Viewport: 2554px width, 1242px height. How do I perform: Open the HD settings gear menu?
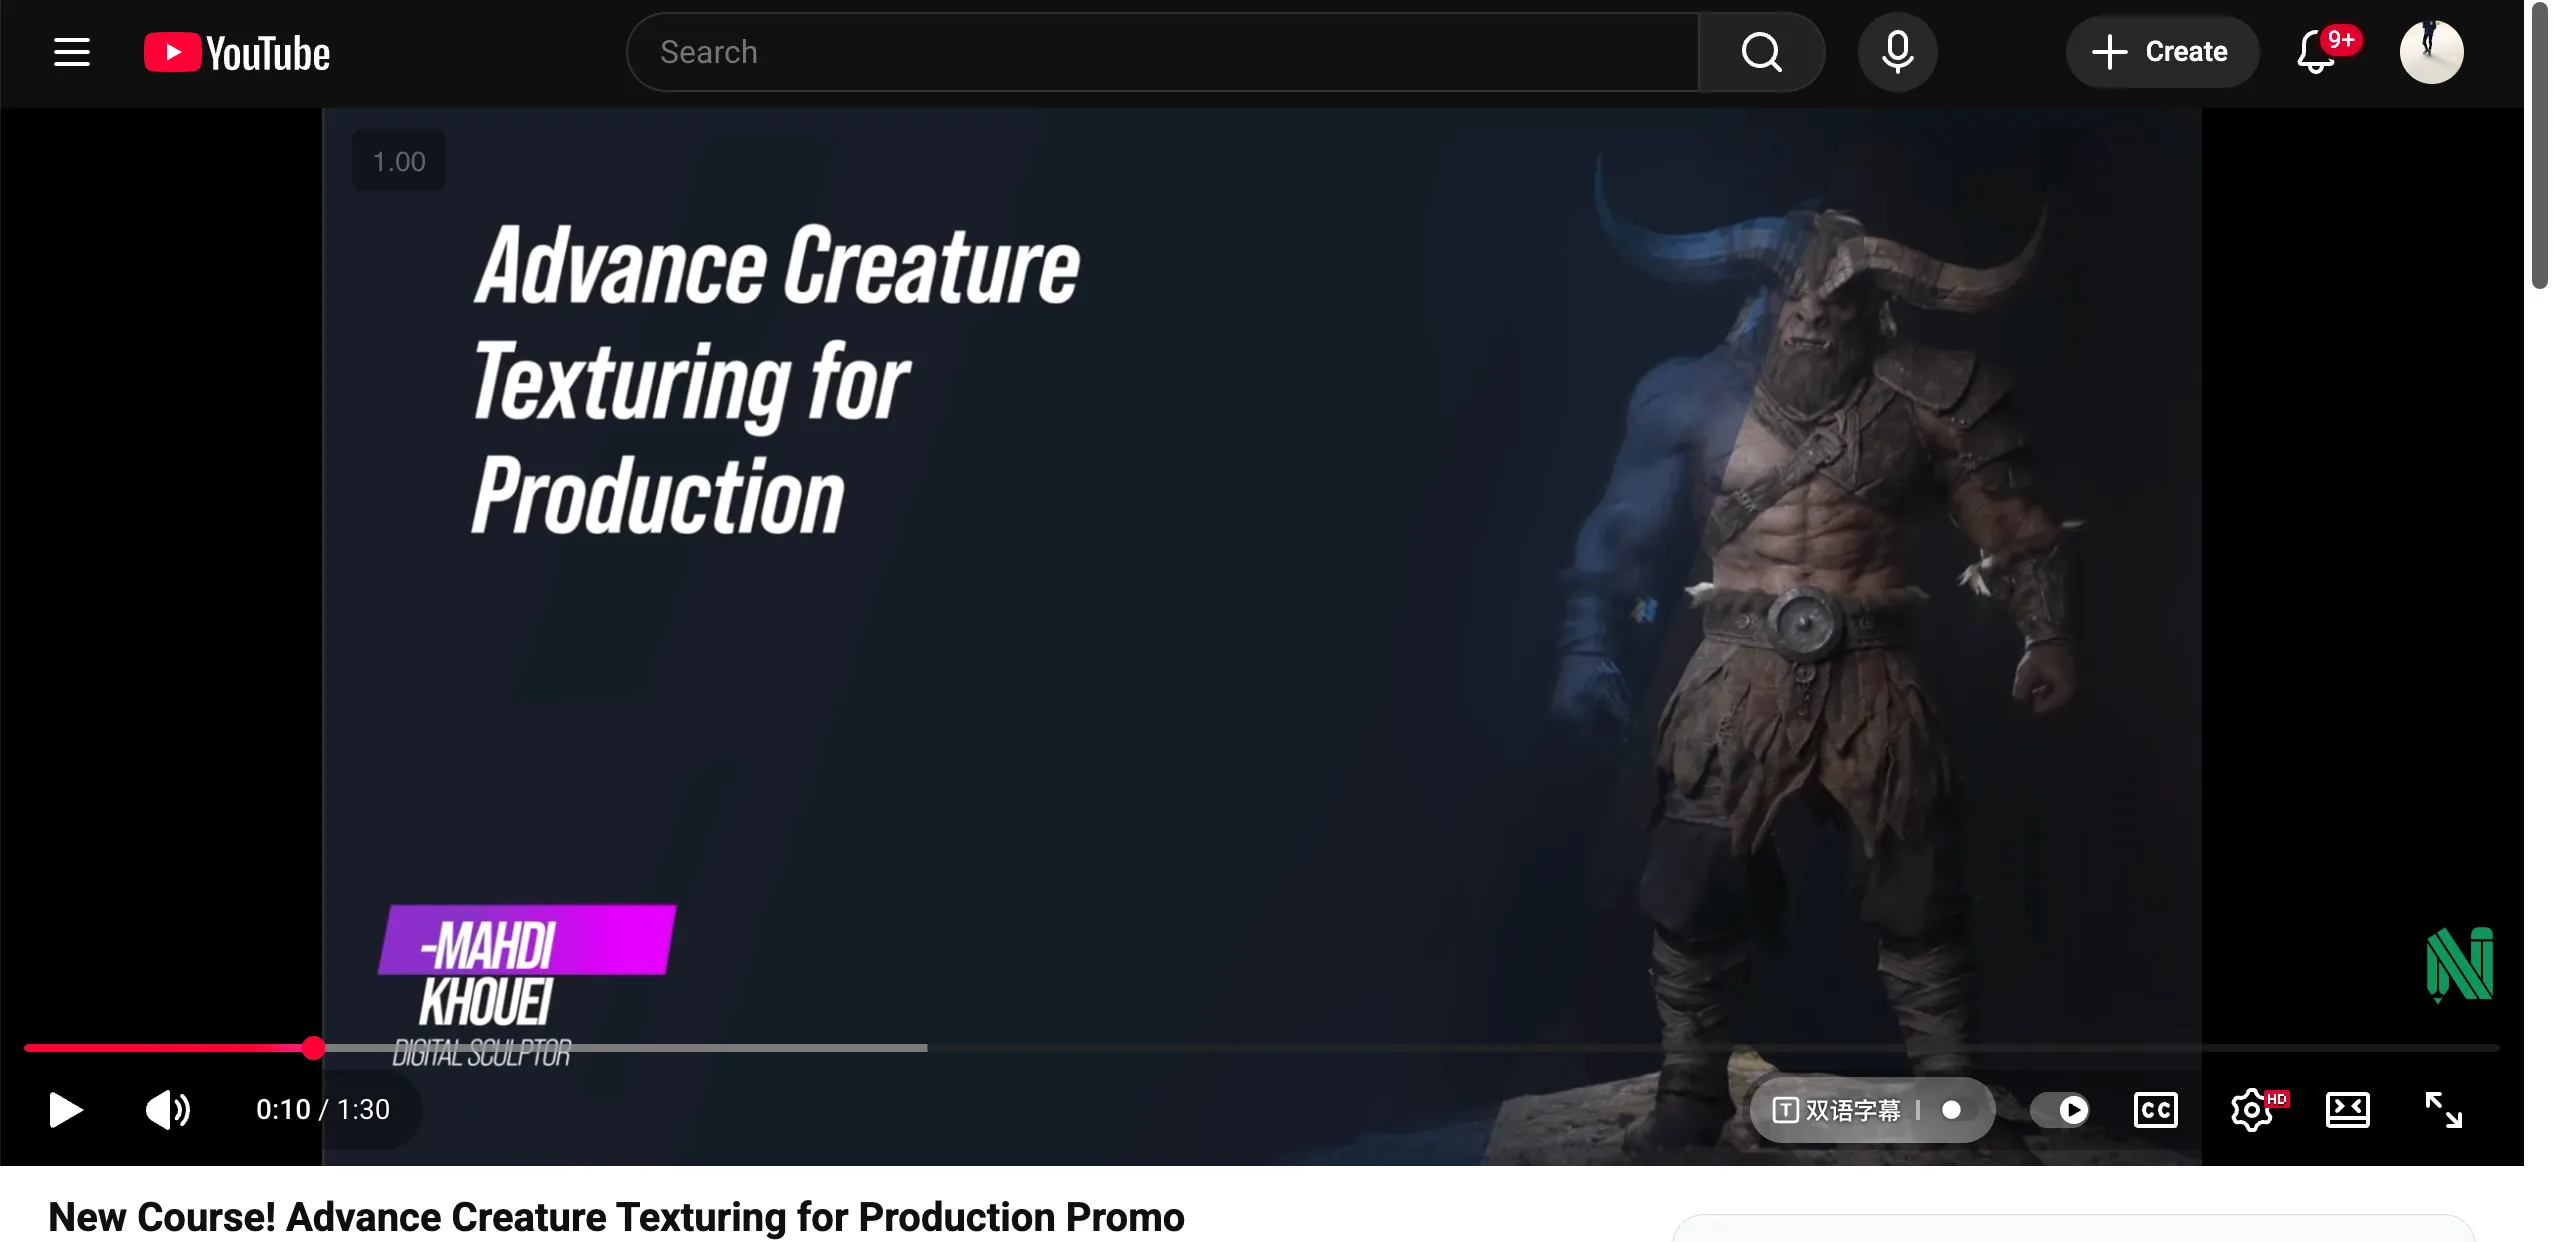pyautogui.click(x=2253, y=1109)
